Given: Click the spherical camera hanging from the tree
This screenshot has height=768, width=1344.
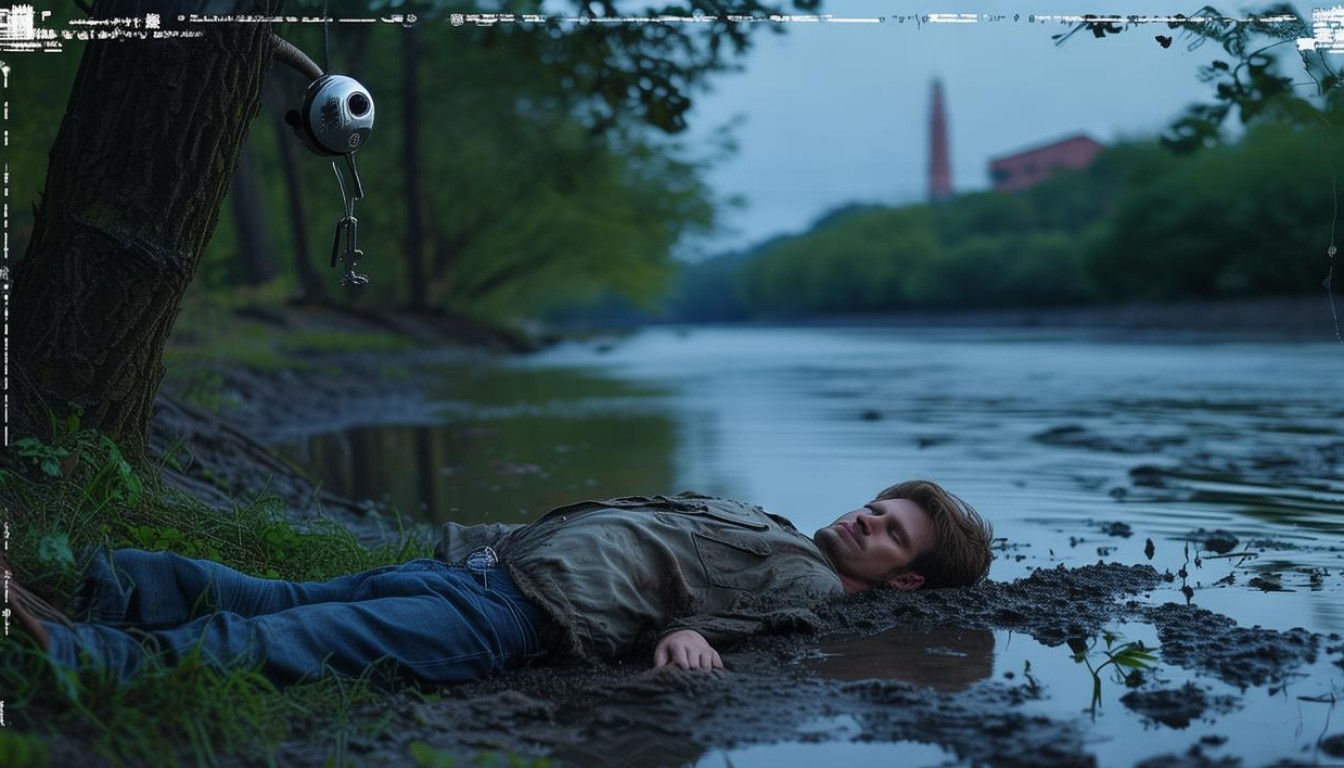Looking at the screenshot, I should (337, 115).
